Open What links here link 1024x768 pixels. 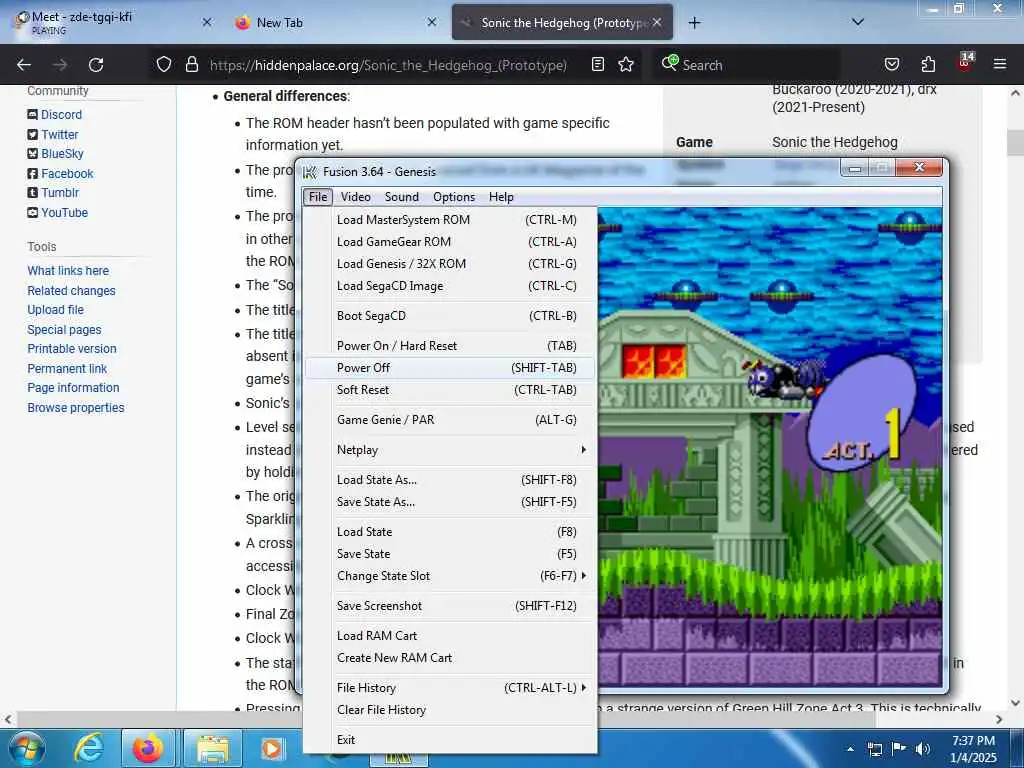[68, 270]
